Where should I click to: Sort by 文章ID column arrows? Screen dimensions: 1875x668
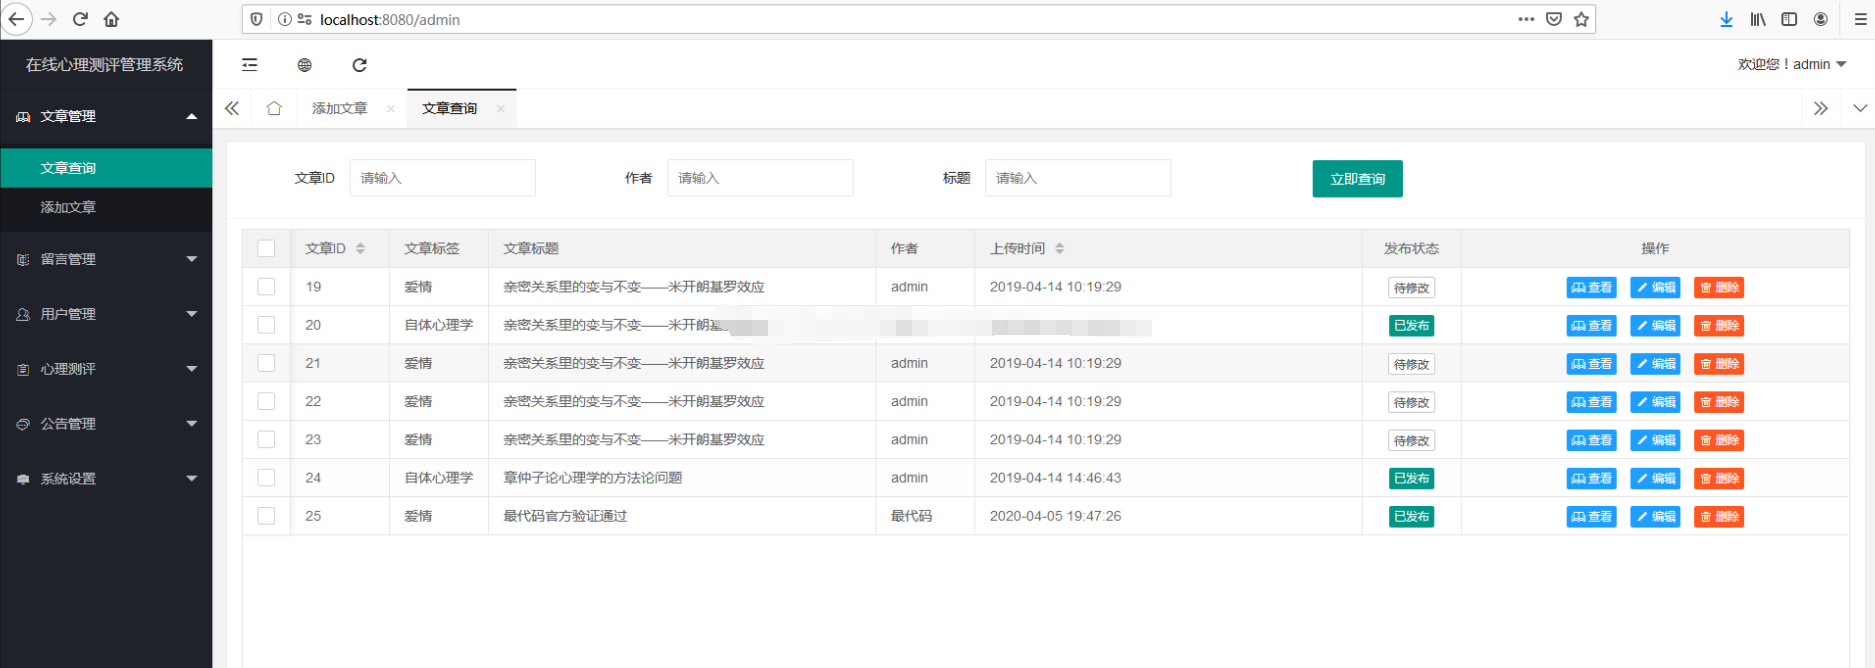pyautogui.click(x=360, y=248)
